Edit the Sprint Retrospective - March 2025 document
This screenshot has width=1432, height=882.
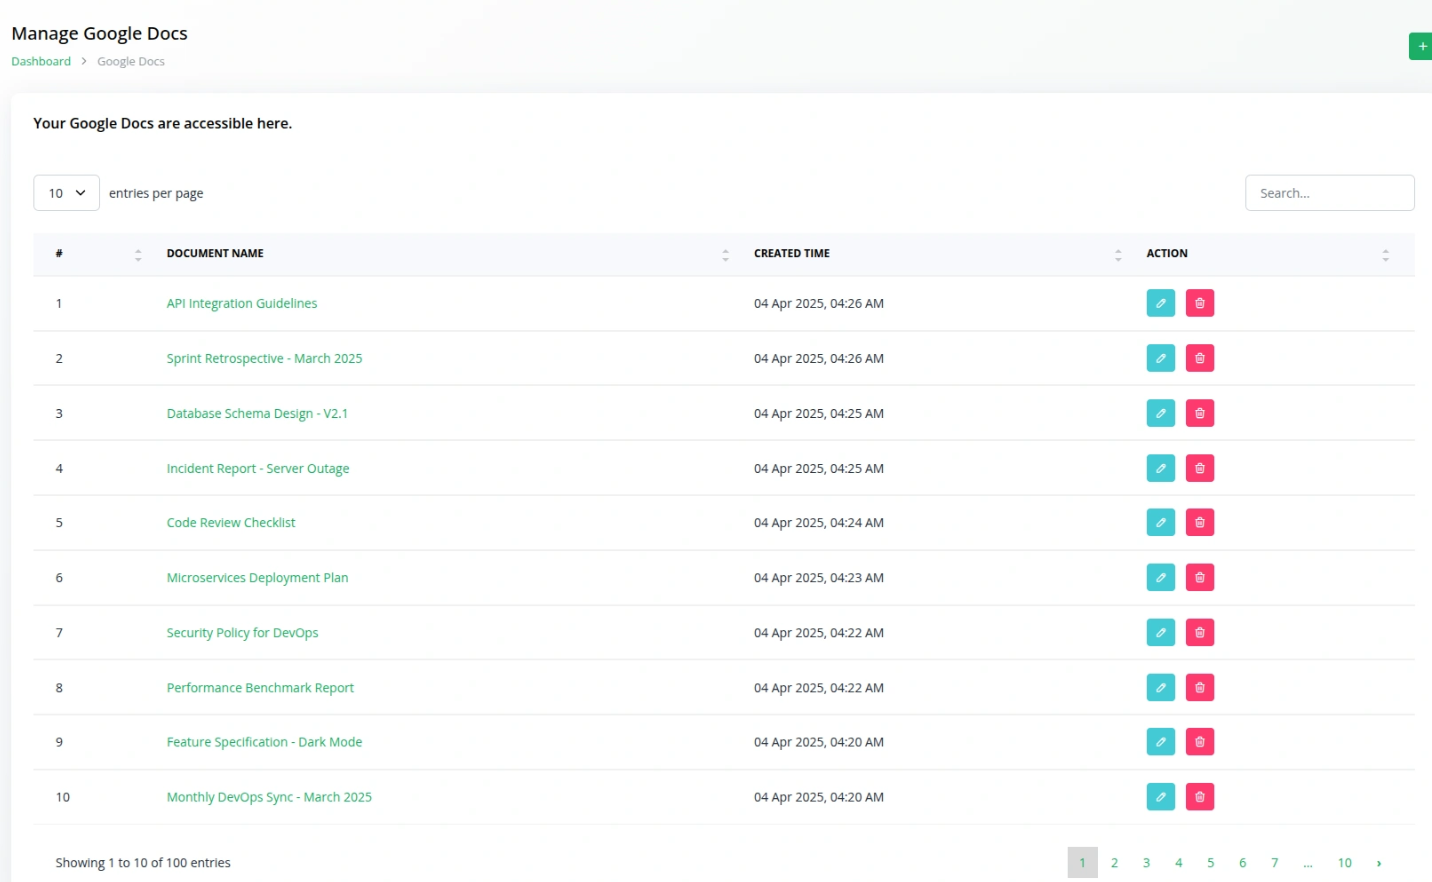(x=1160, y=358)
